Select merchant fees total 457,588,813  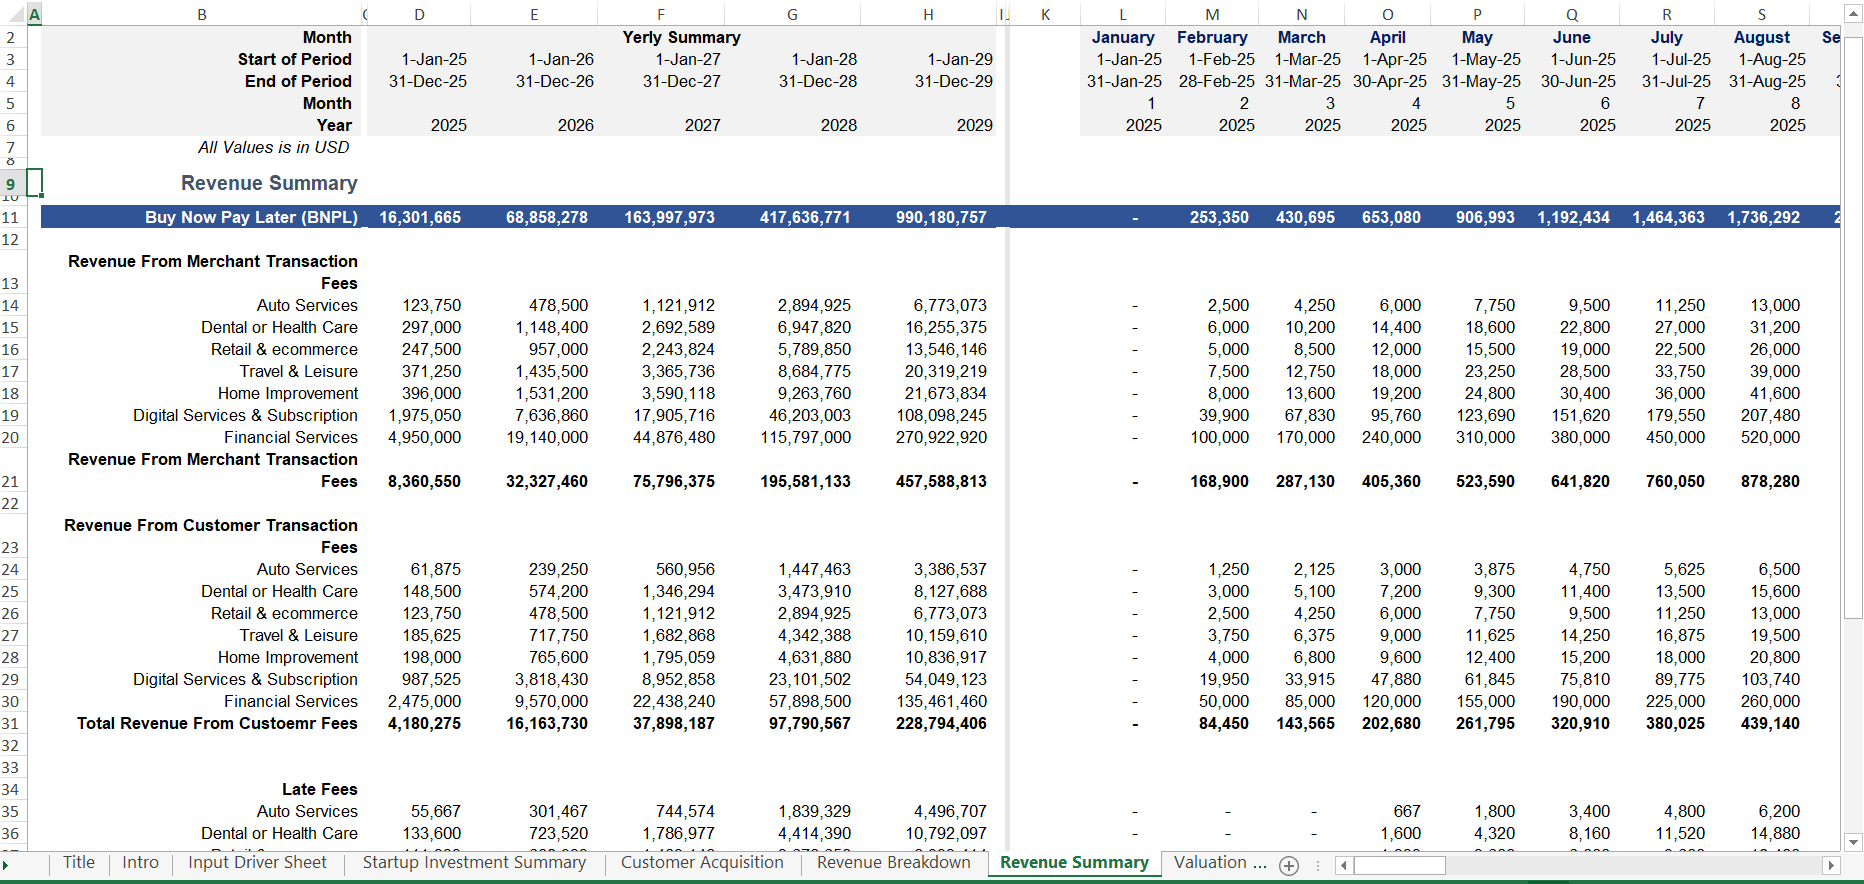(941, 481)
